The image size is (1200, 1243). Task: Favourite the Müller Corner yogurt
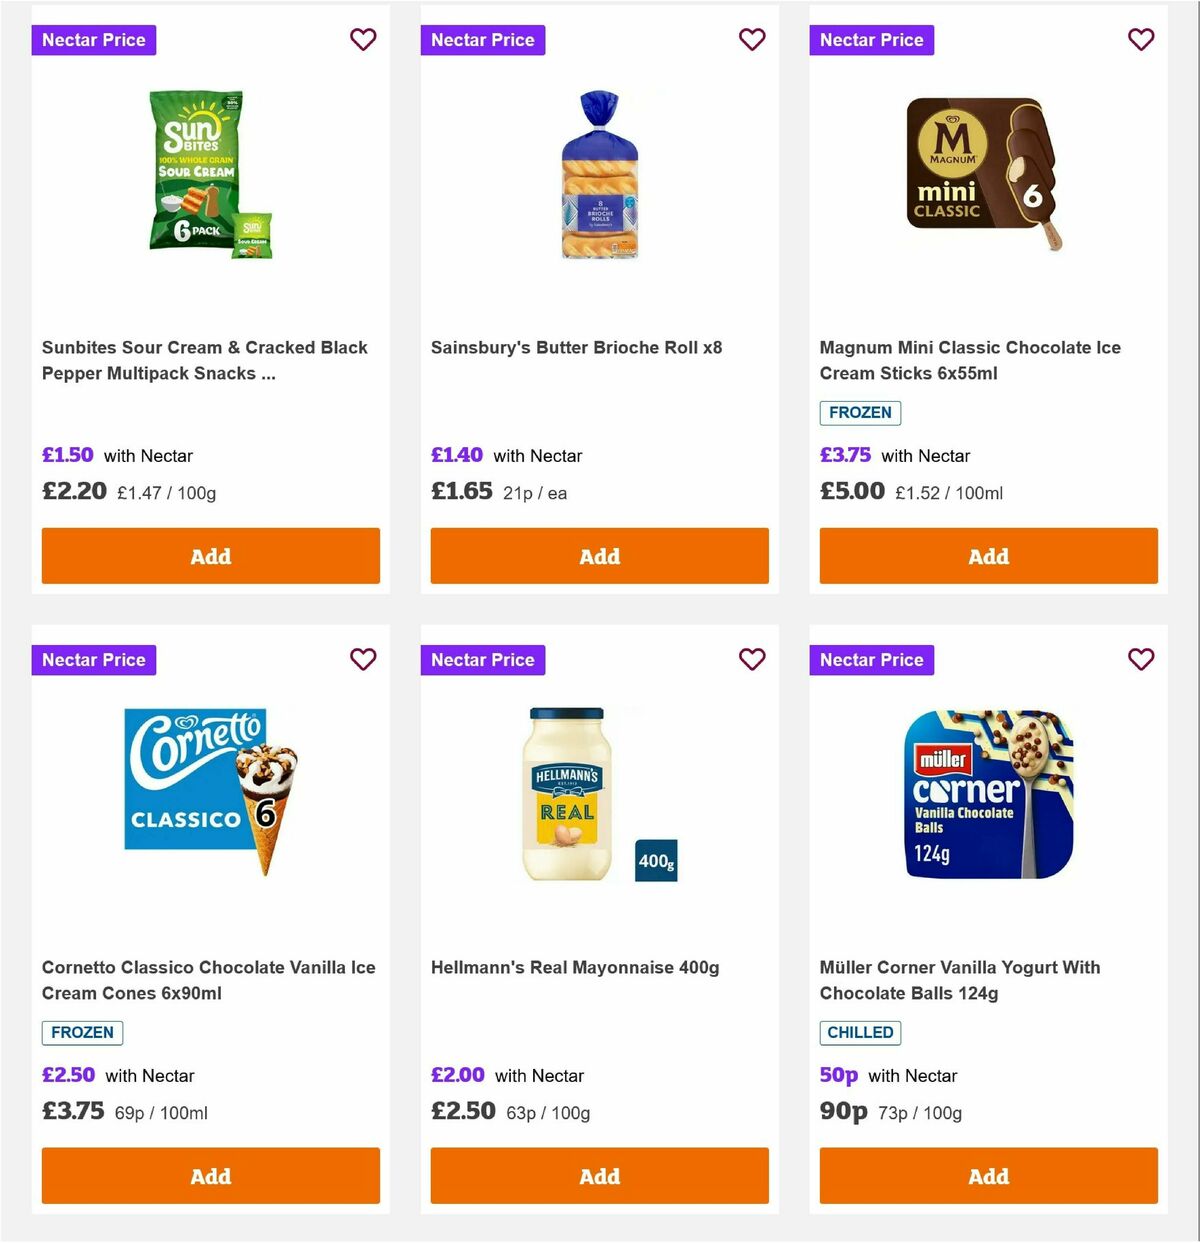1141,660
